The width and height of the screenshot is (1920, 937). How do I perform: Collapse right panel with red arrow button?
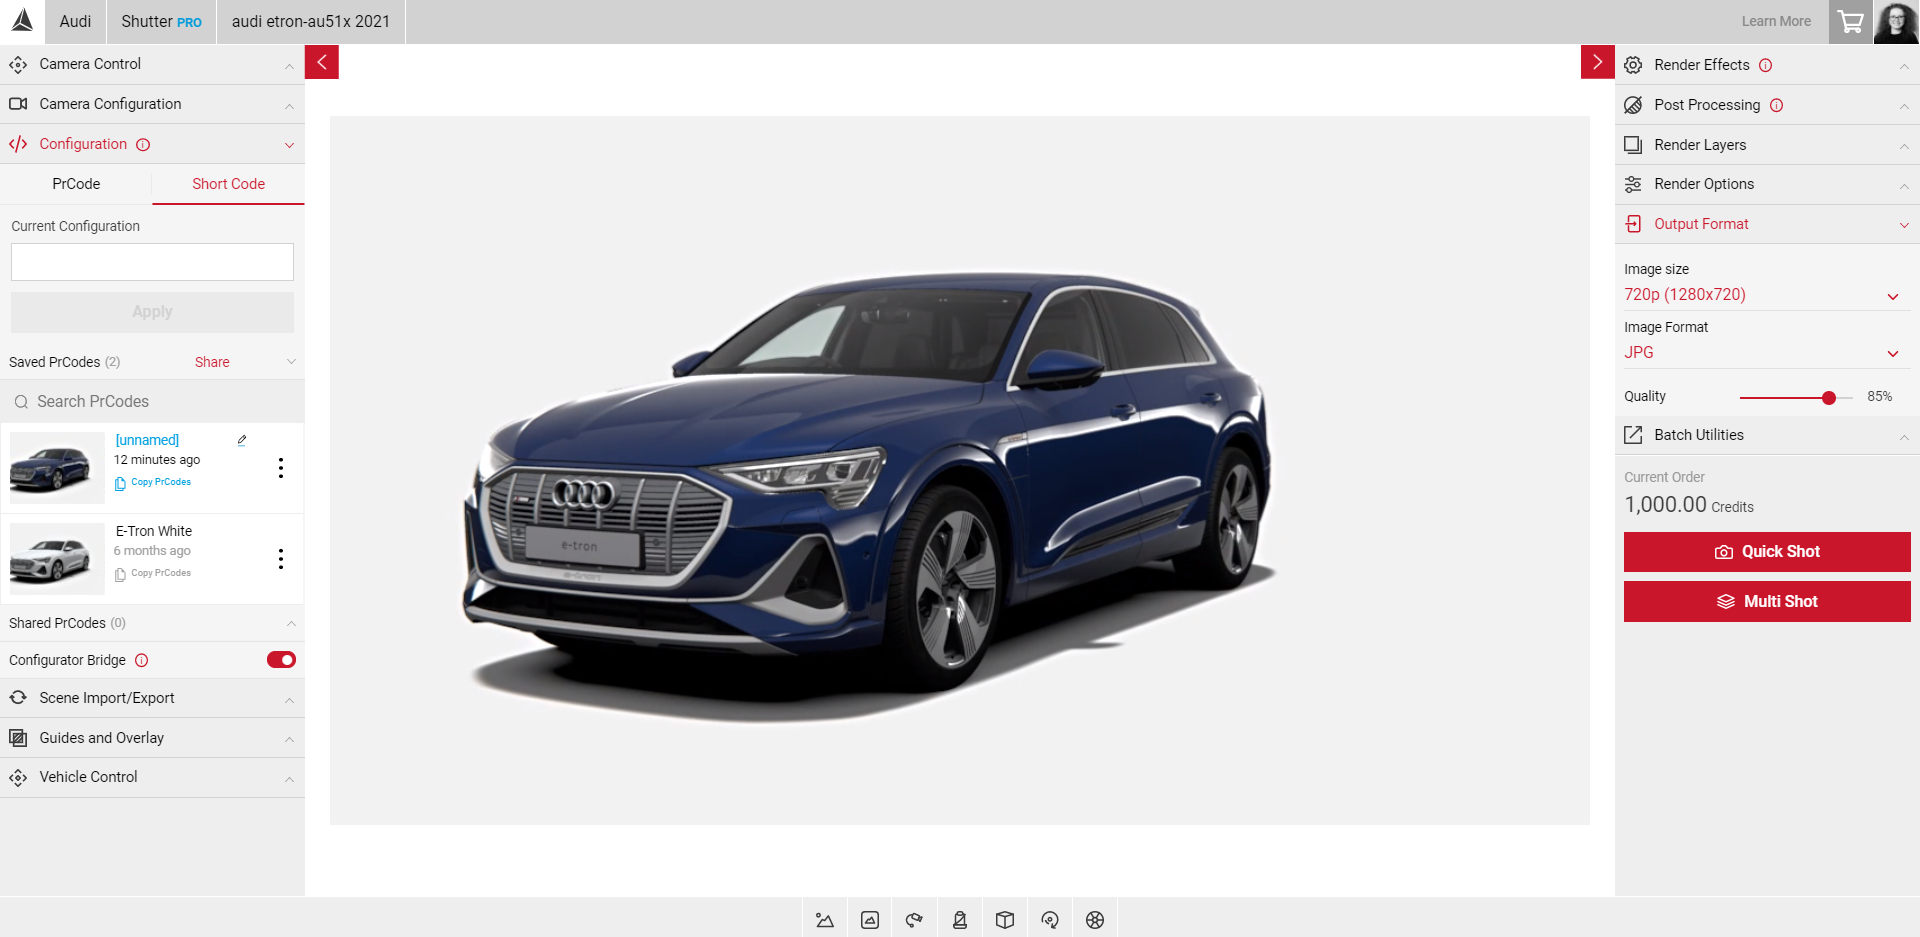pos(1597,62)
